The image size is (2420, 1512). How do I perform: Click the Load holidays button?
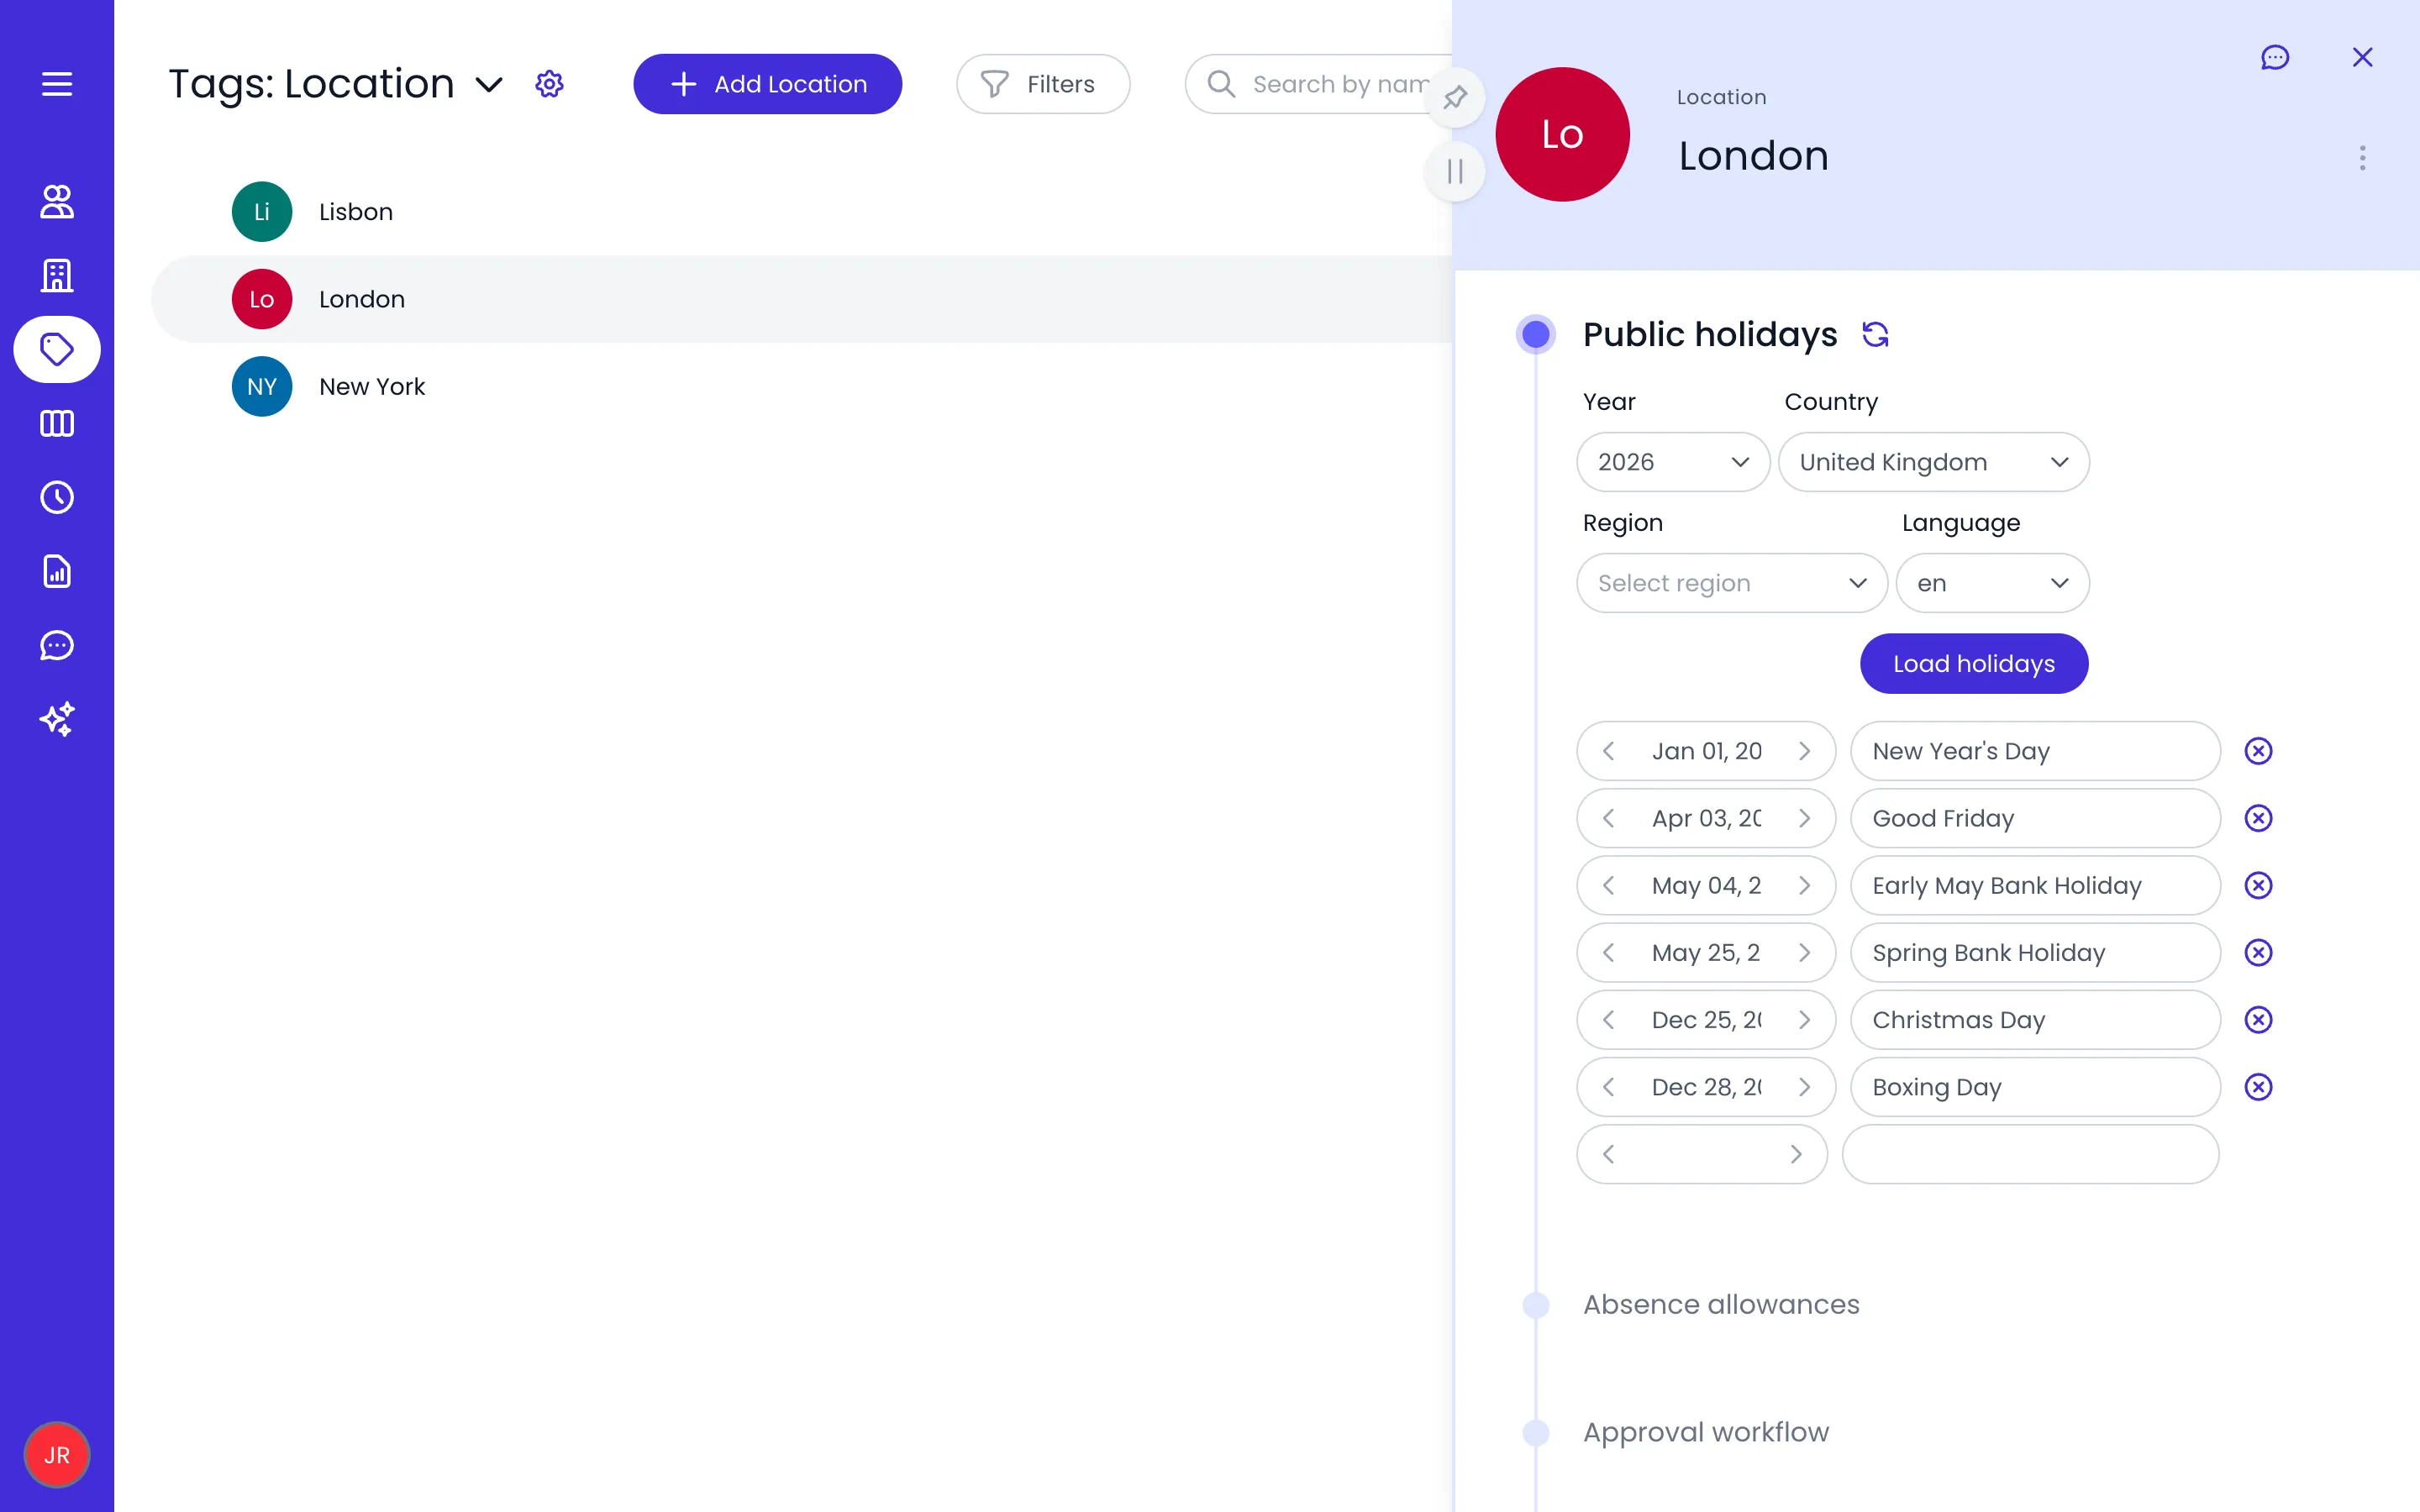1973,664
